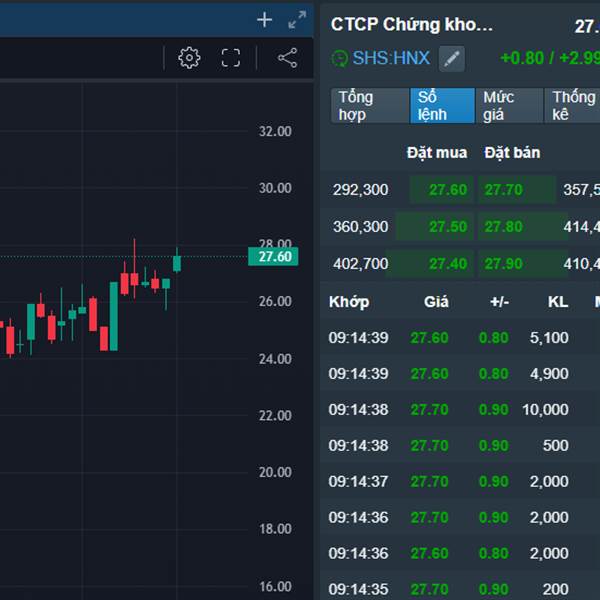The width and height of the screenshot is (600, 600).
Task: Click the plus add icon
Action: click(264, 20)
